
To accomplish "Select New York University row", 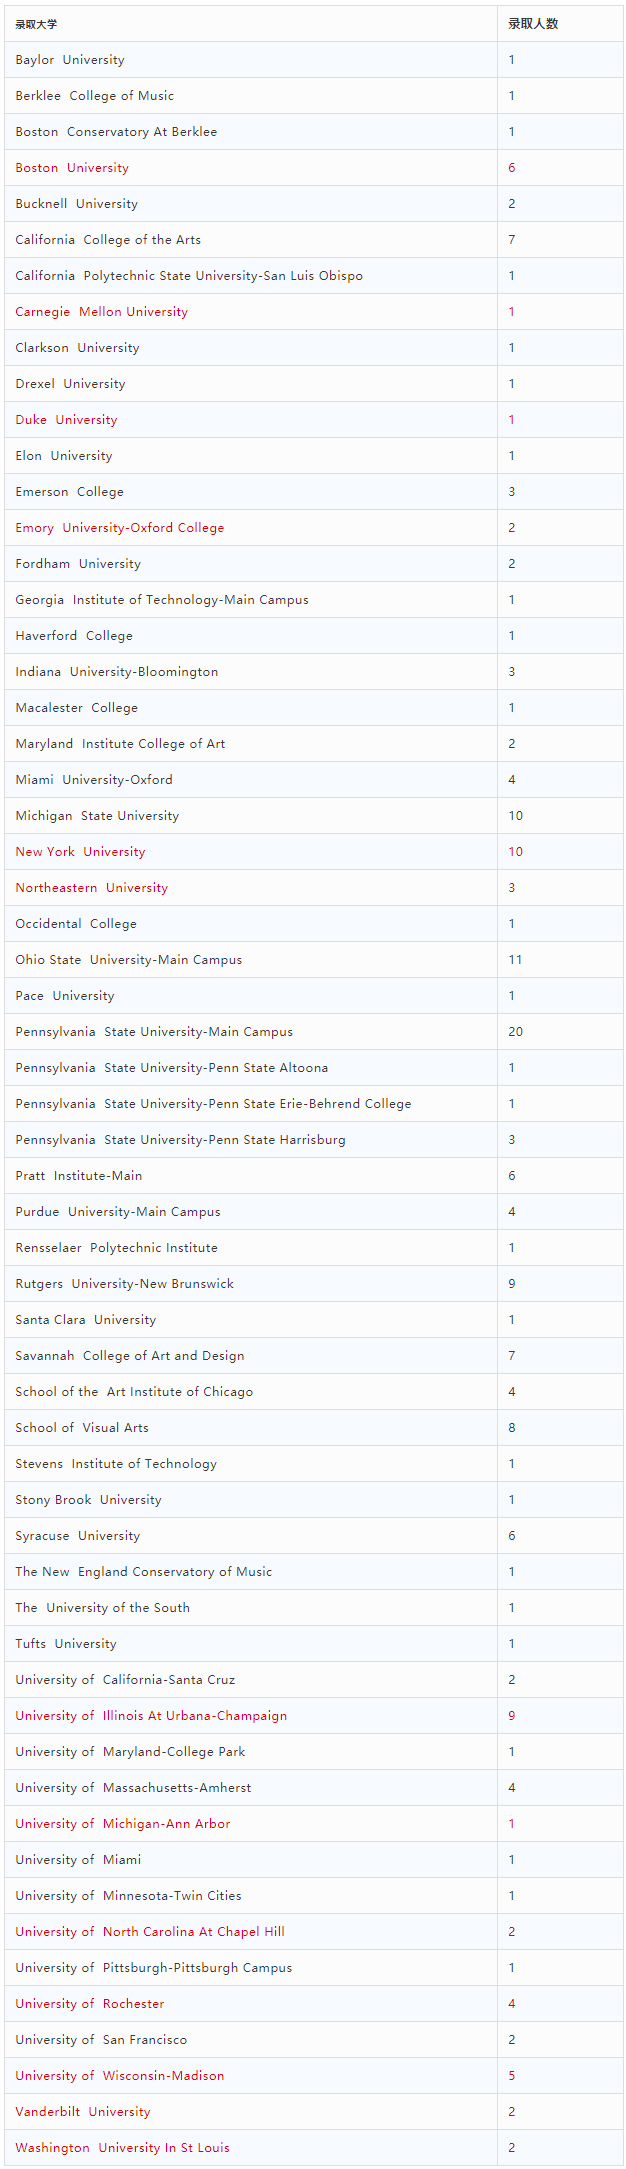I will [313, 852].
